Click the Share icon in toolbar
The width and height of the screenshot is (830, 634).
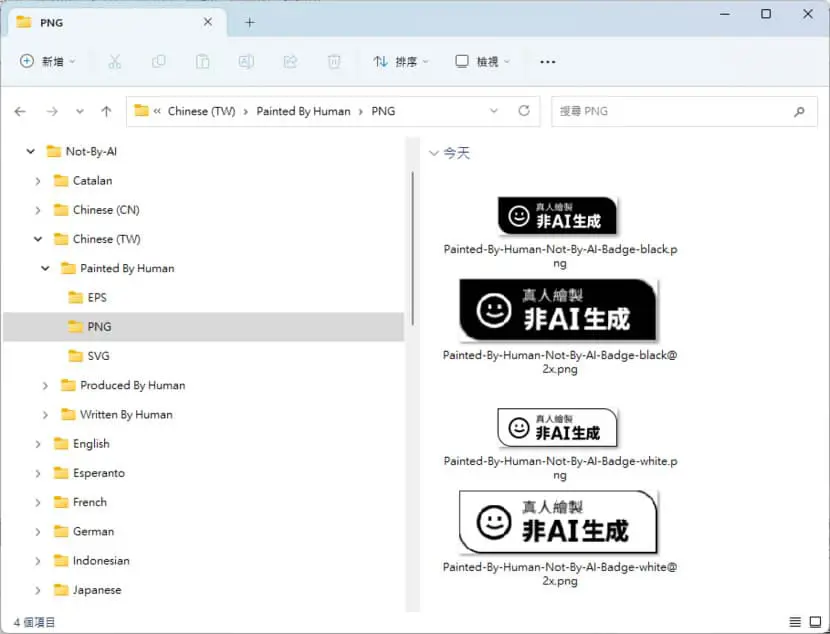(290, 62)
